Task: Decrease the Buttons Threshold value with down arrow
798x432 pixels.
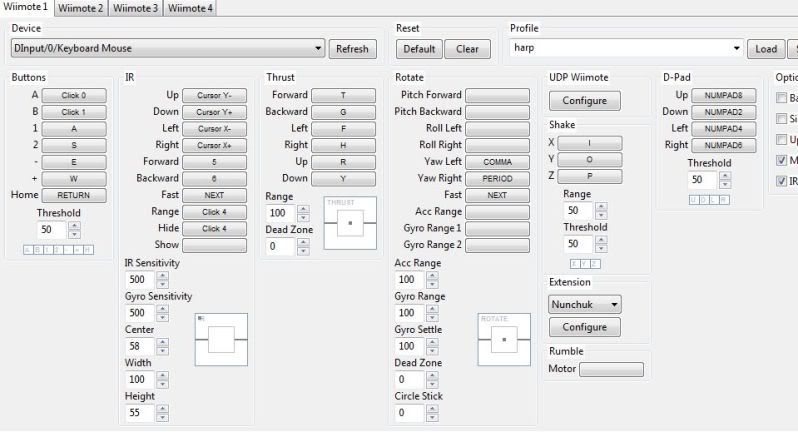Action: pyautogui.click(x=74, y=234)
